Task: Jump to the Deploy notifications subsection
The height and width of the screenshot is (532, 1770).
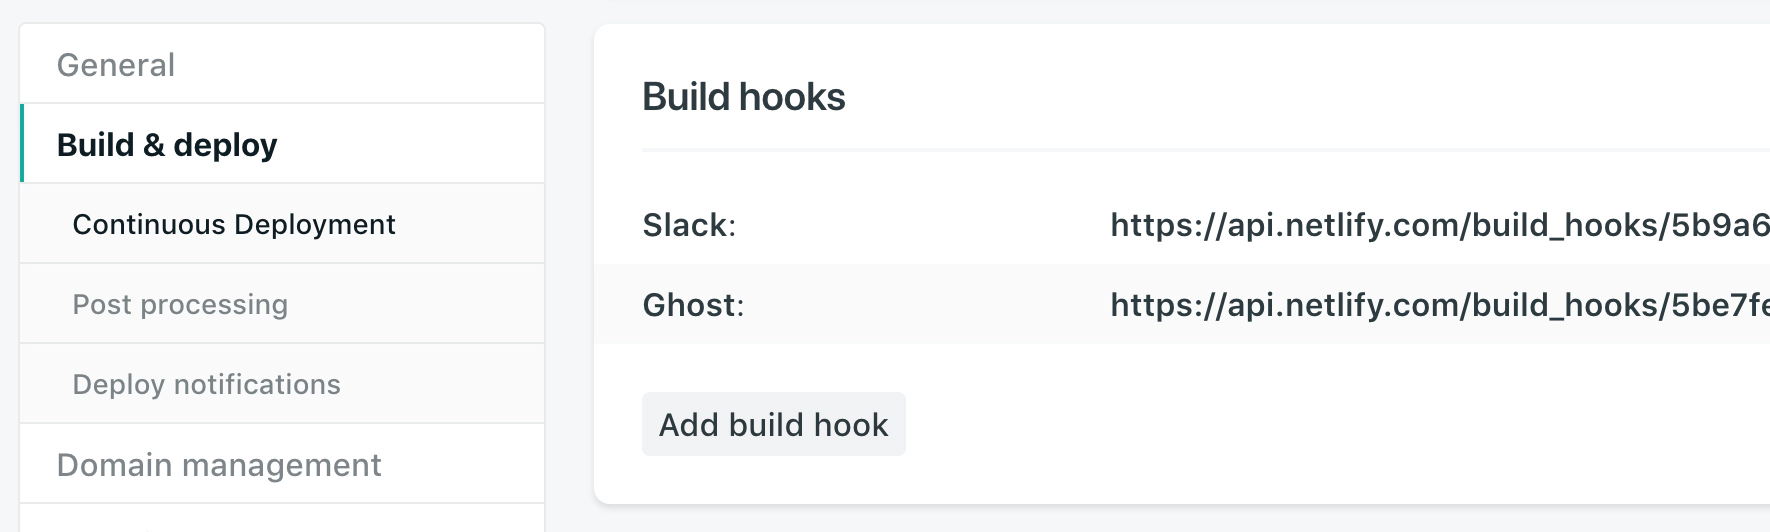Action: pyautogui.click(x=206, y=385)
